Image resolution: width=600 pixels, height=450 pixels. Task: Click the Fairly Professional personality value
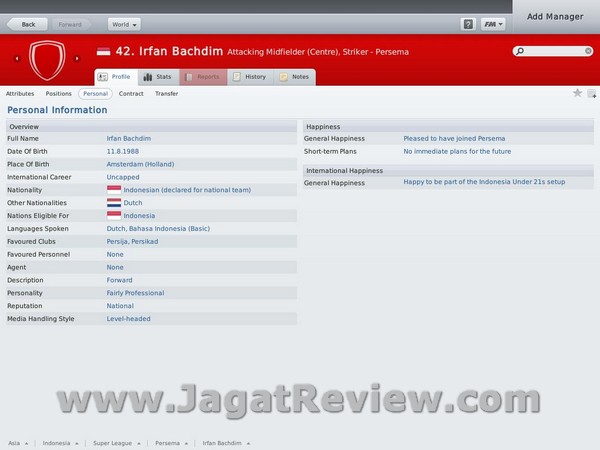[x=135, y=293]
